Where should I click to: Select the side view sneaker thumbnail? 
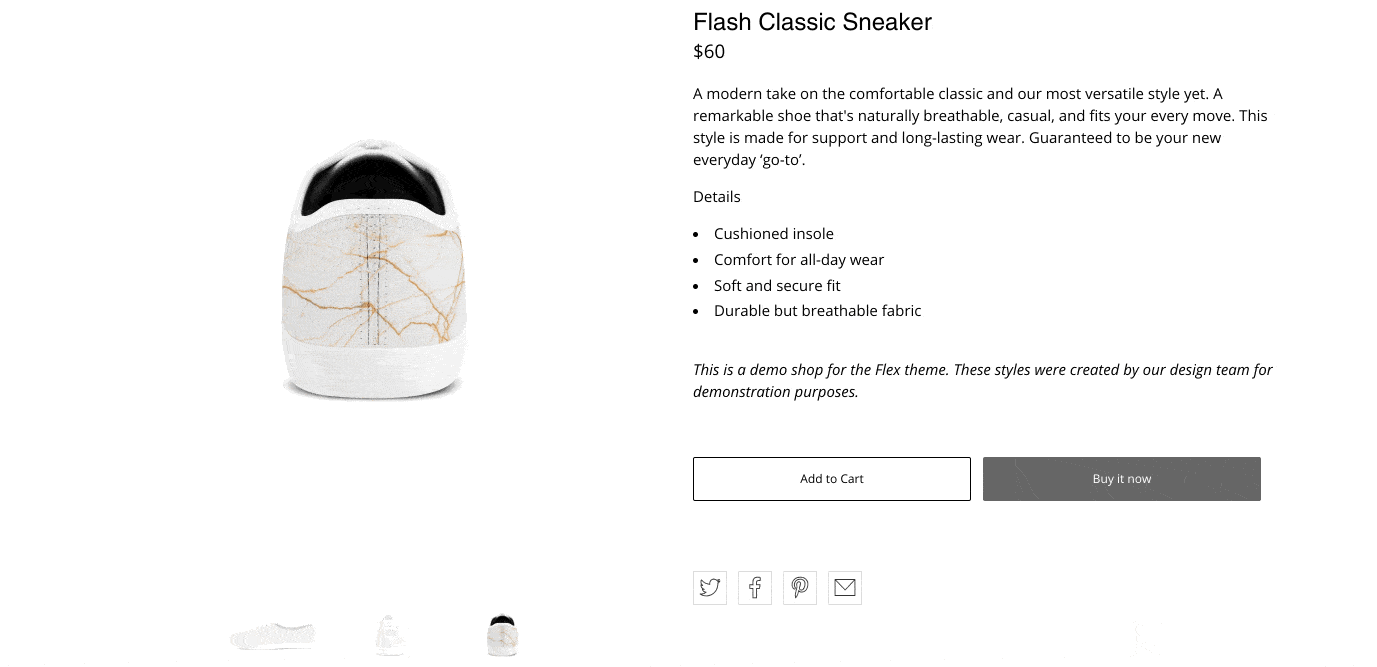click(x=272, y=635)
